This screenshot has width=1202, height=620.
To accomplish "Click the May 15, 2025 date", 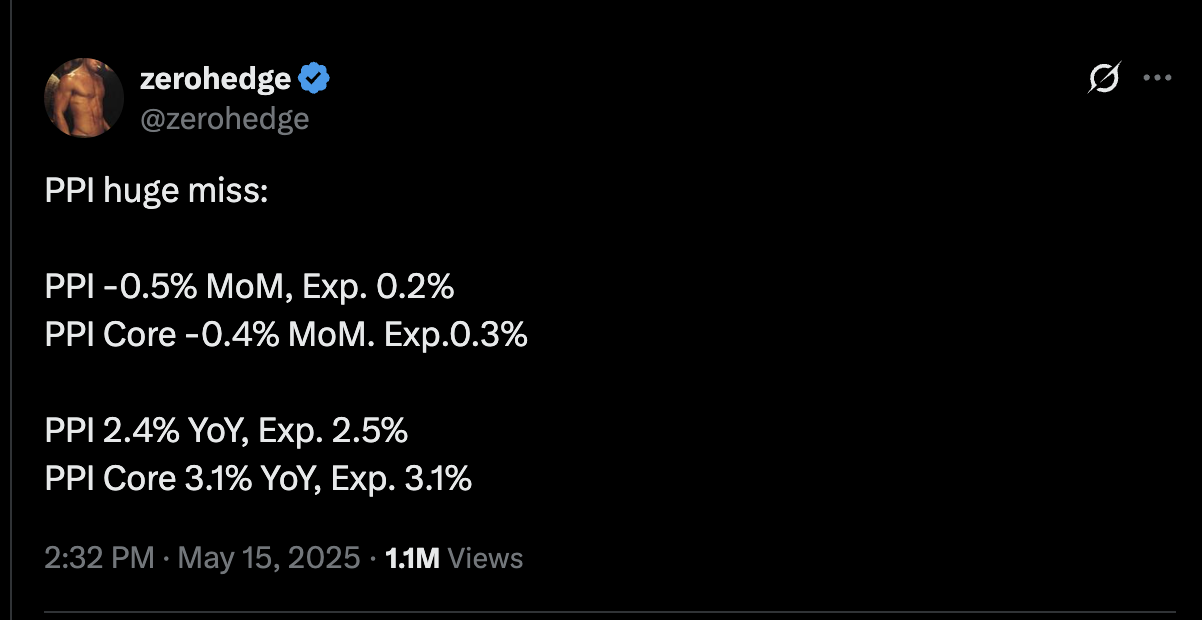I will [269, 558].
